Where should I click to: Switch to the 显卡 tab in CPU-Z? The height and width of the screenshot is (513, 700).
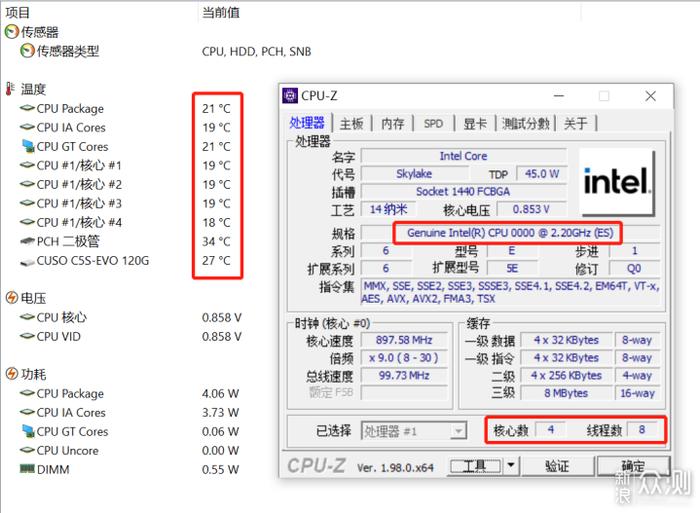475,124
